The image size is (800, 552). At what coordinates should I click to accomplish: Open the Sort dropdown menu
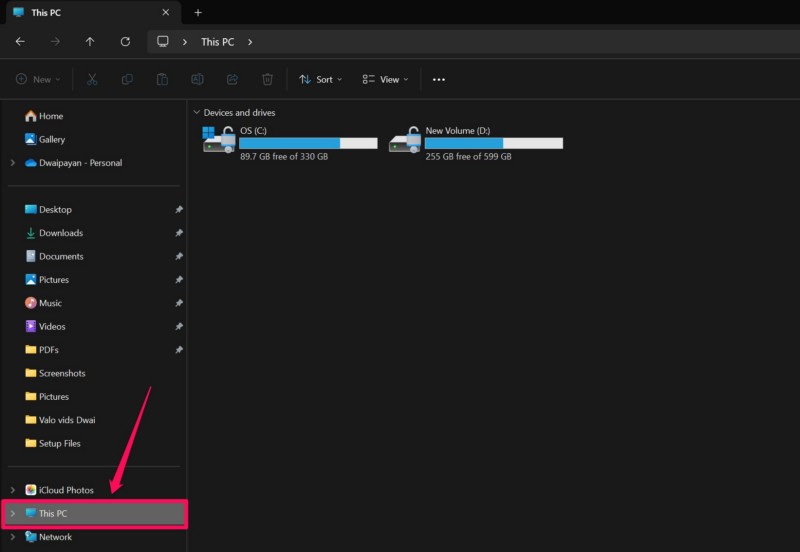(321, 79)
